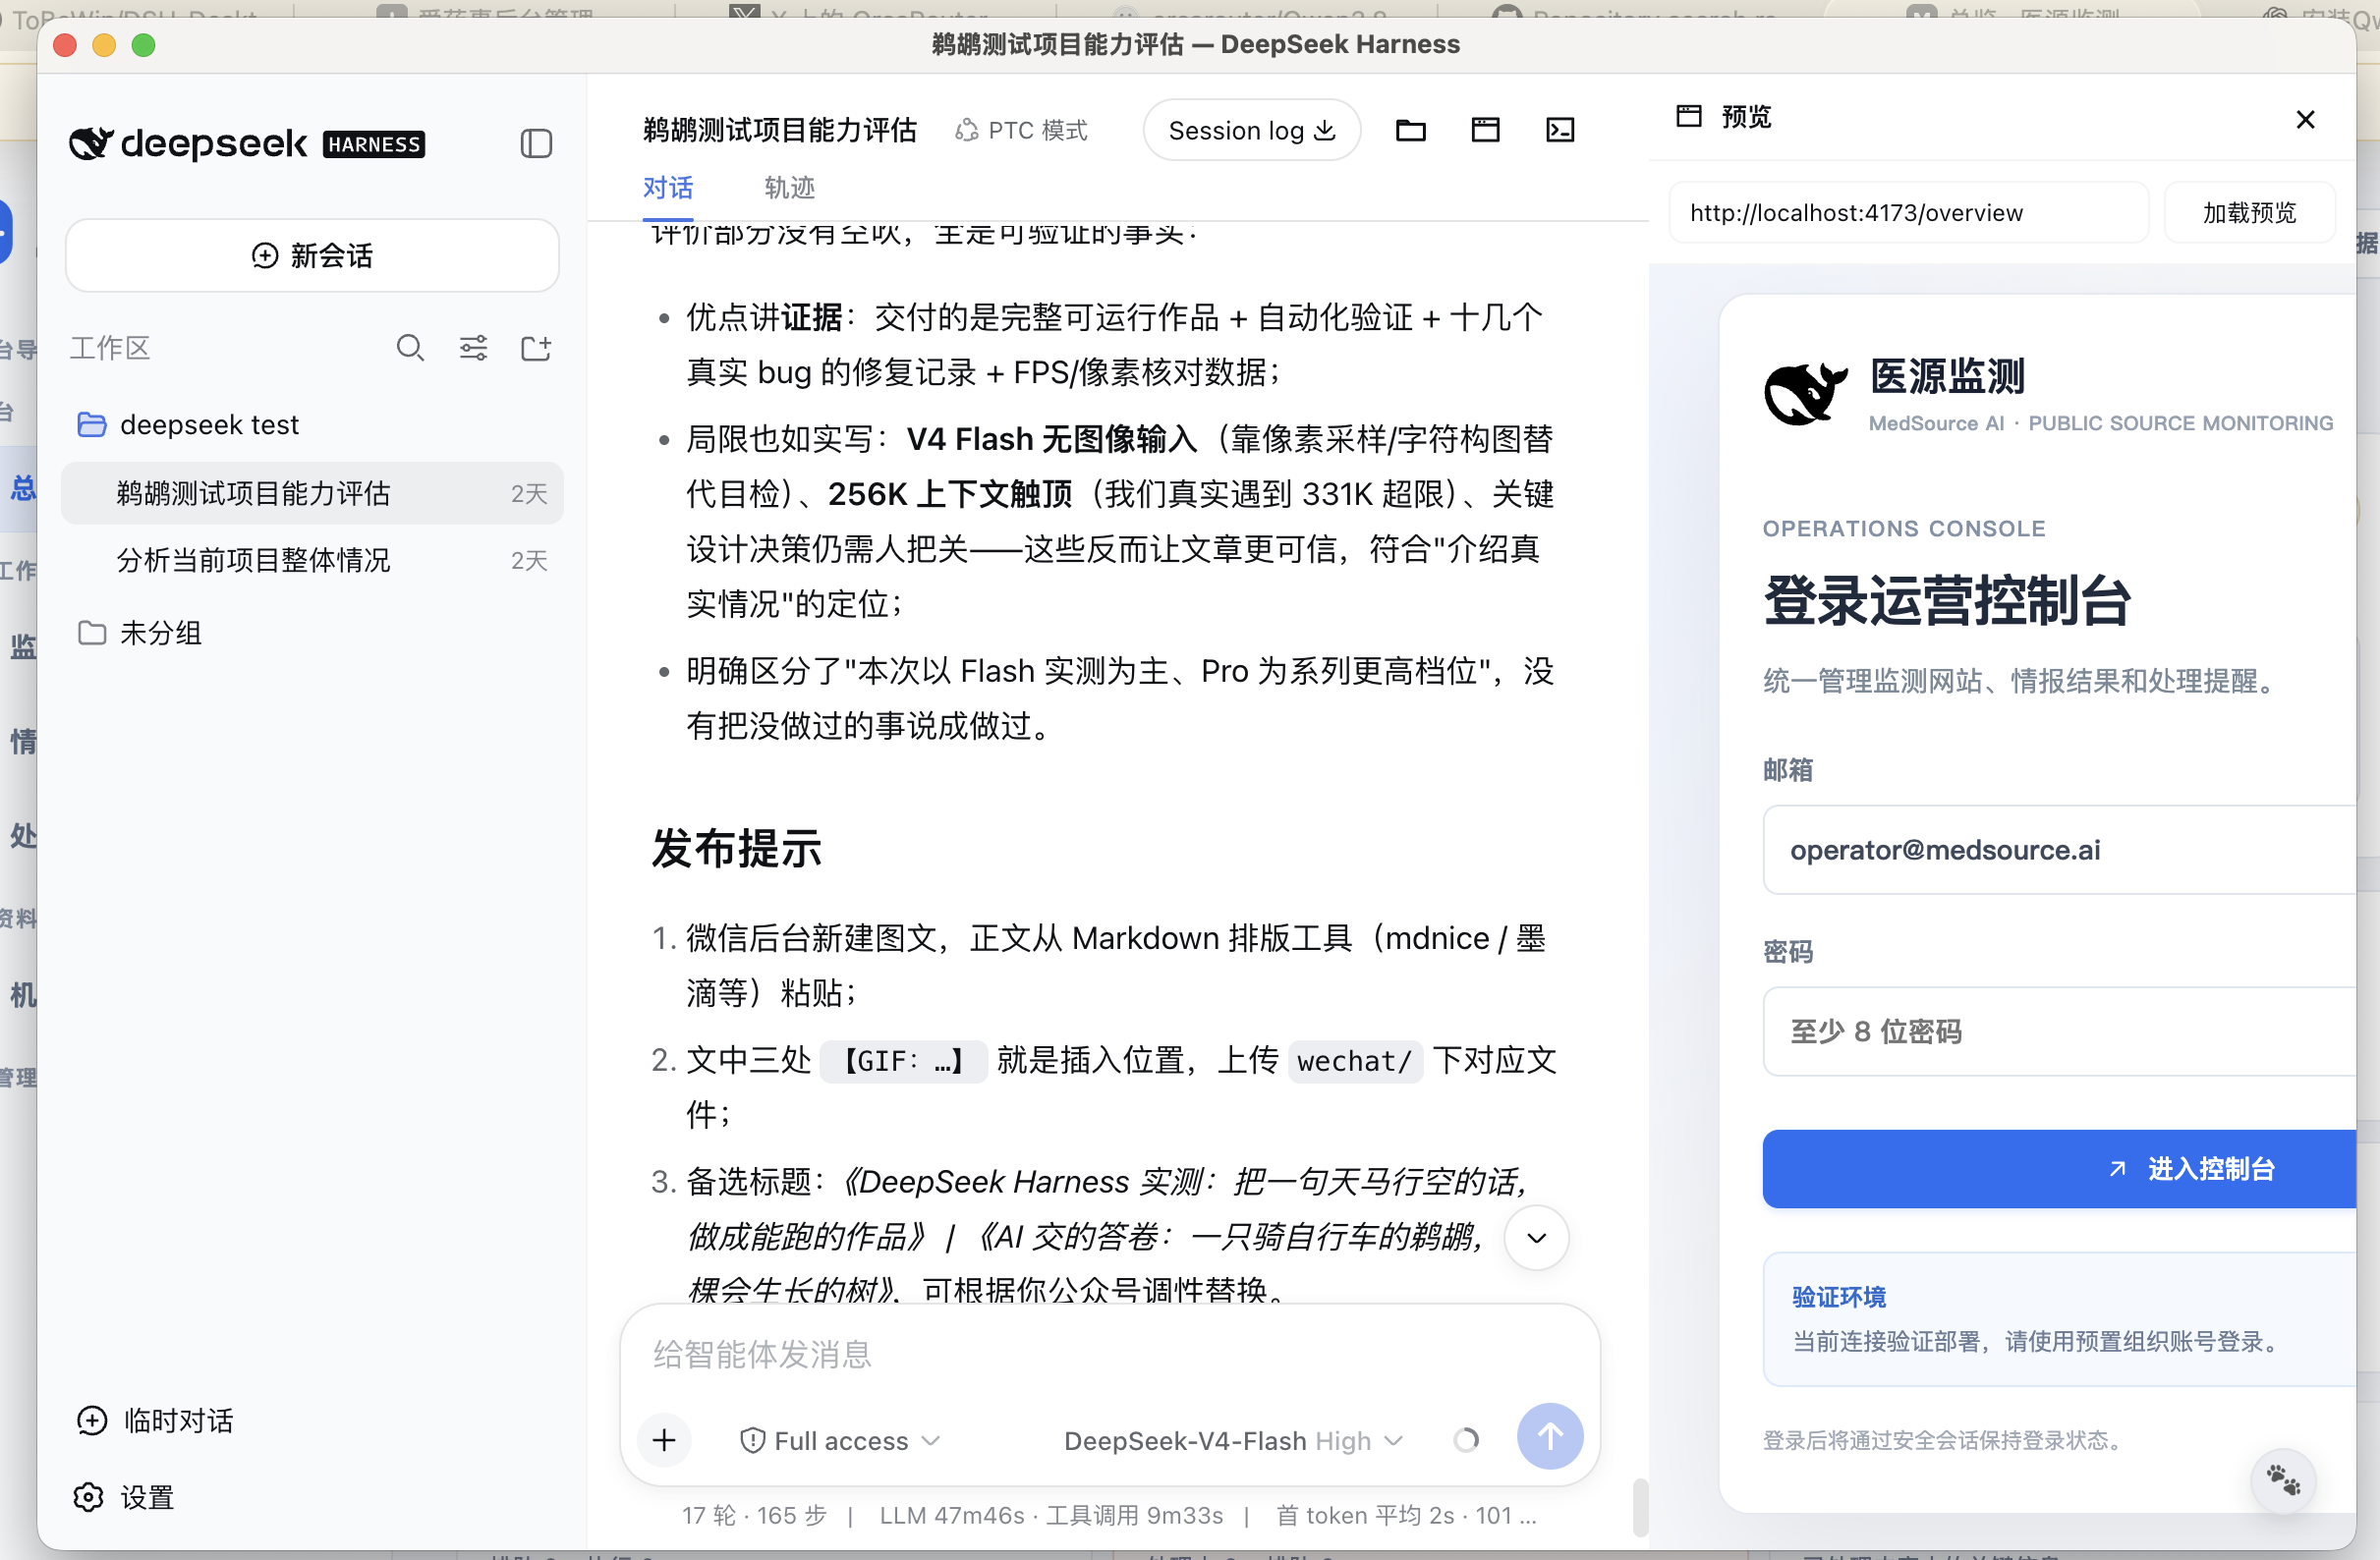Open 设置 settings

[x=125, y=1497]
